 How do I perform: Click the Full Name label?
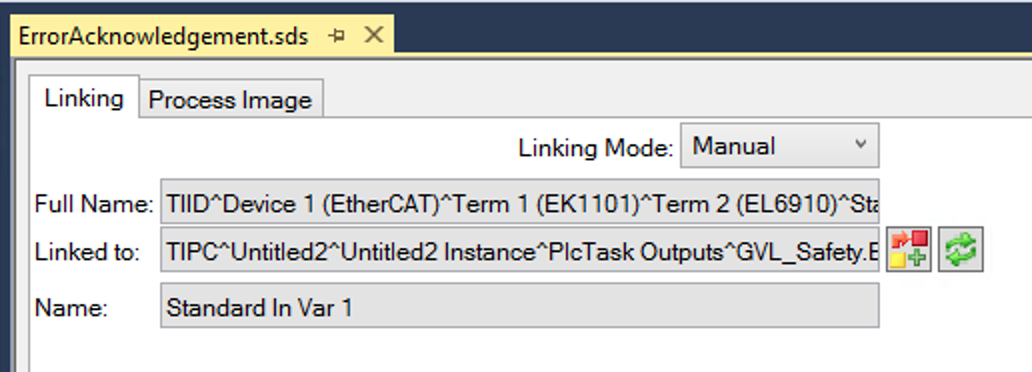click(93, 204)
